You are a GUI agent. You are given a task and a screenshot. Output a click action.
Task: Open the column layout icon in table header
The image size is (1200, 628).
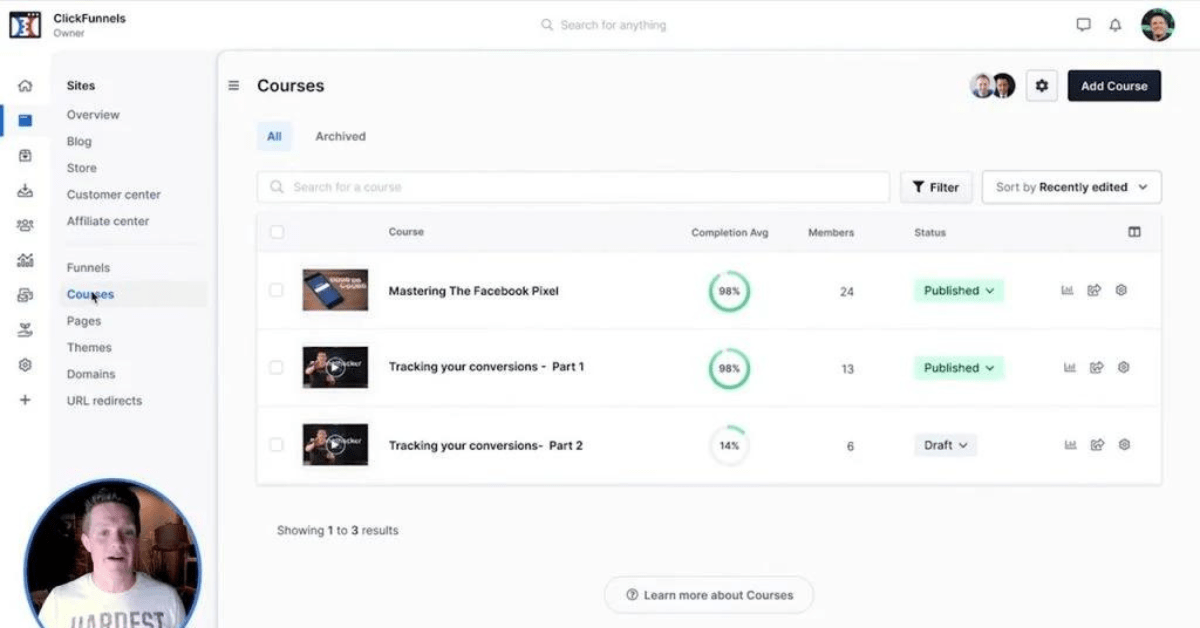click(1134, 232)
